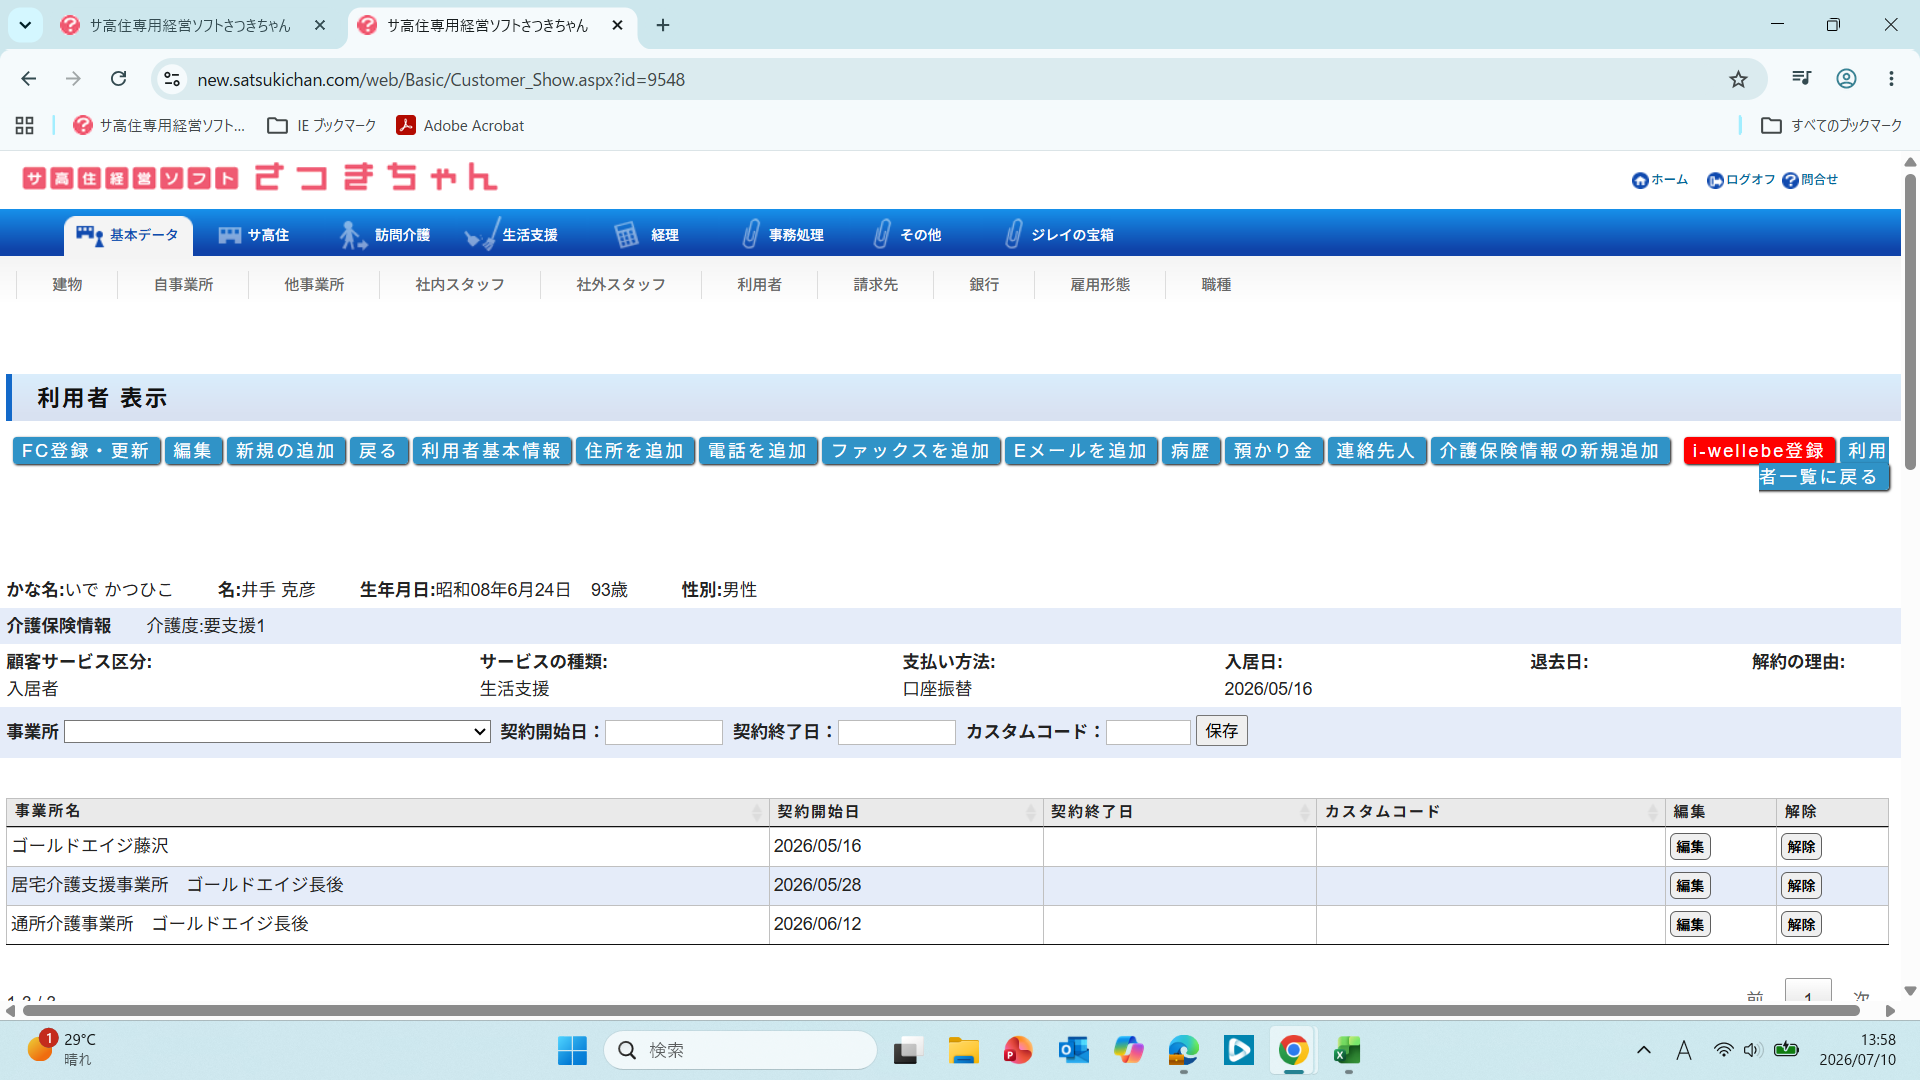Click the 利用者基本情報 button

(492, 452)
